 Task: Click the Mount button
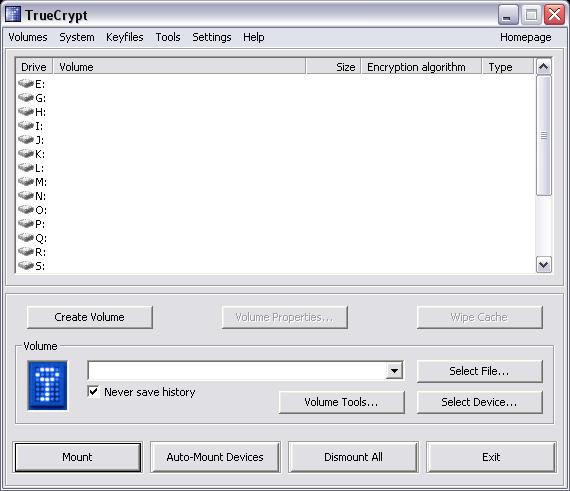[x=77, y=457]
